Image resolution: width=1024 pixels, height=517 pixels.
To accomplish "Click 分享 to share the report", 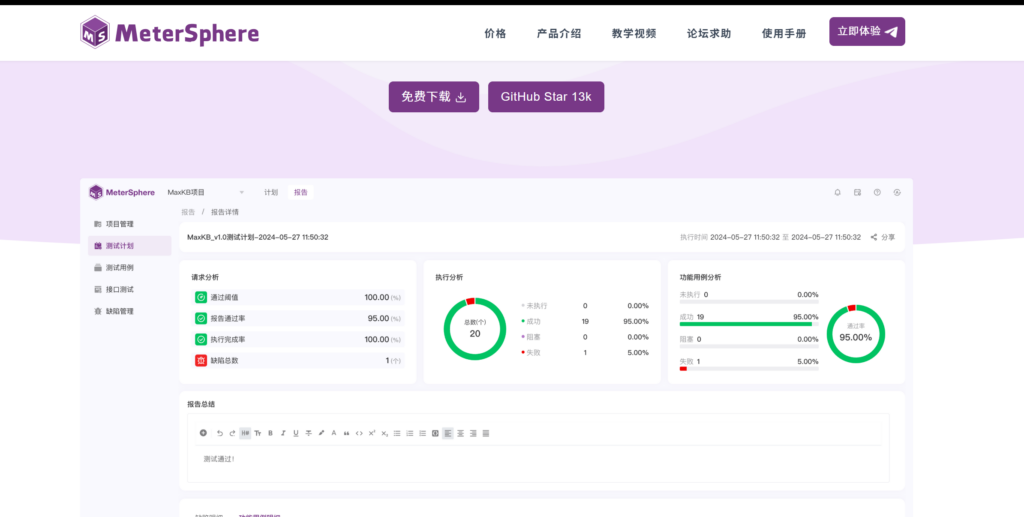I will tap(883, 238).
